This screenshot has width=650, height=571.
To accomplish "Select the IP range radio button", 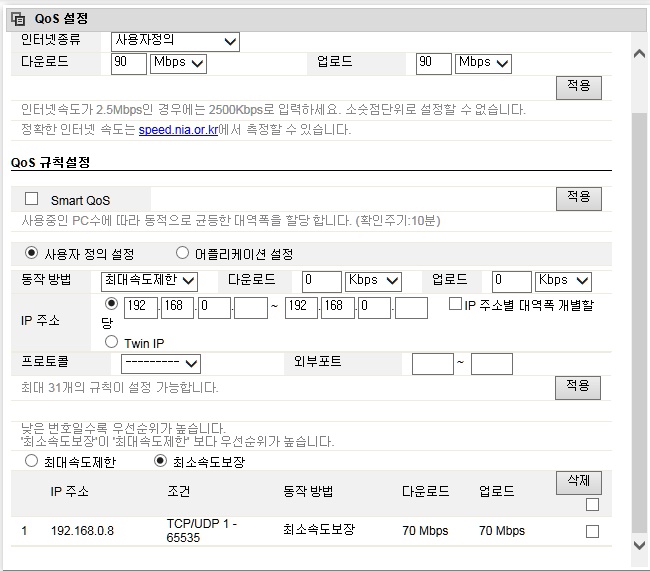I will [x=111, y=304].
